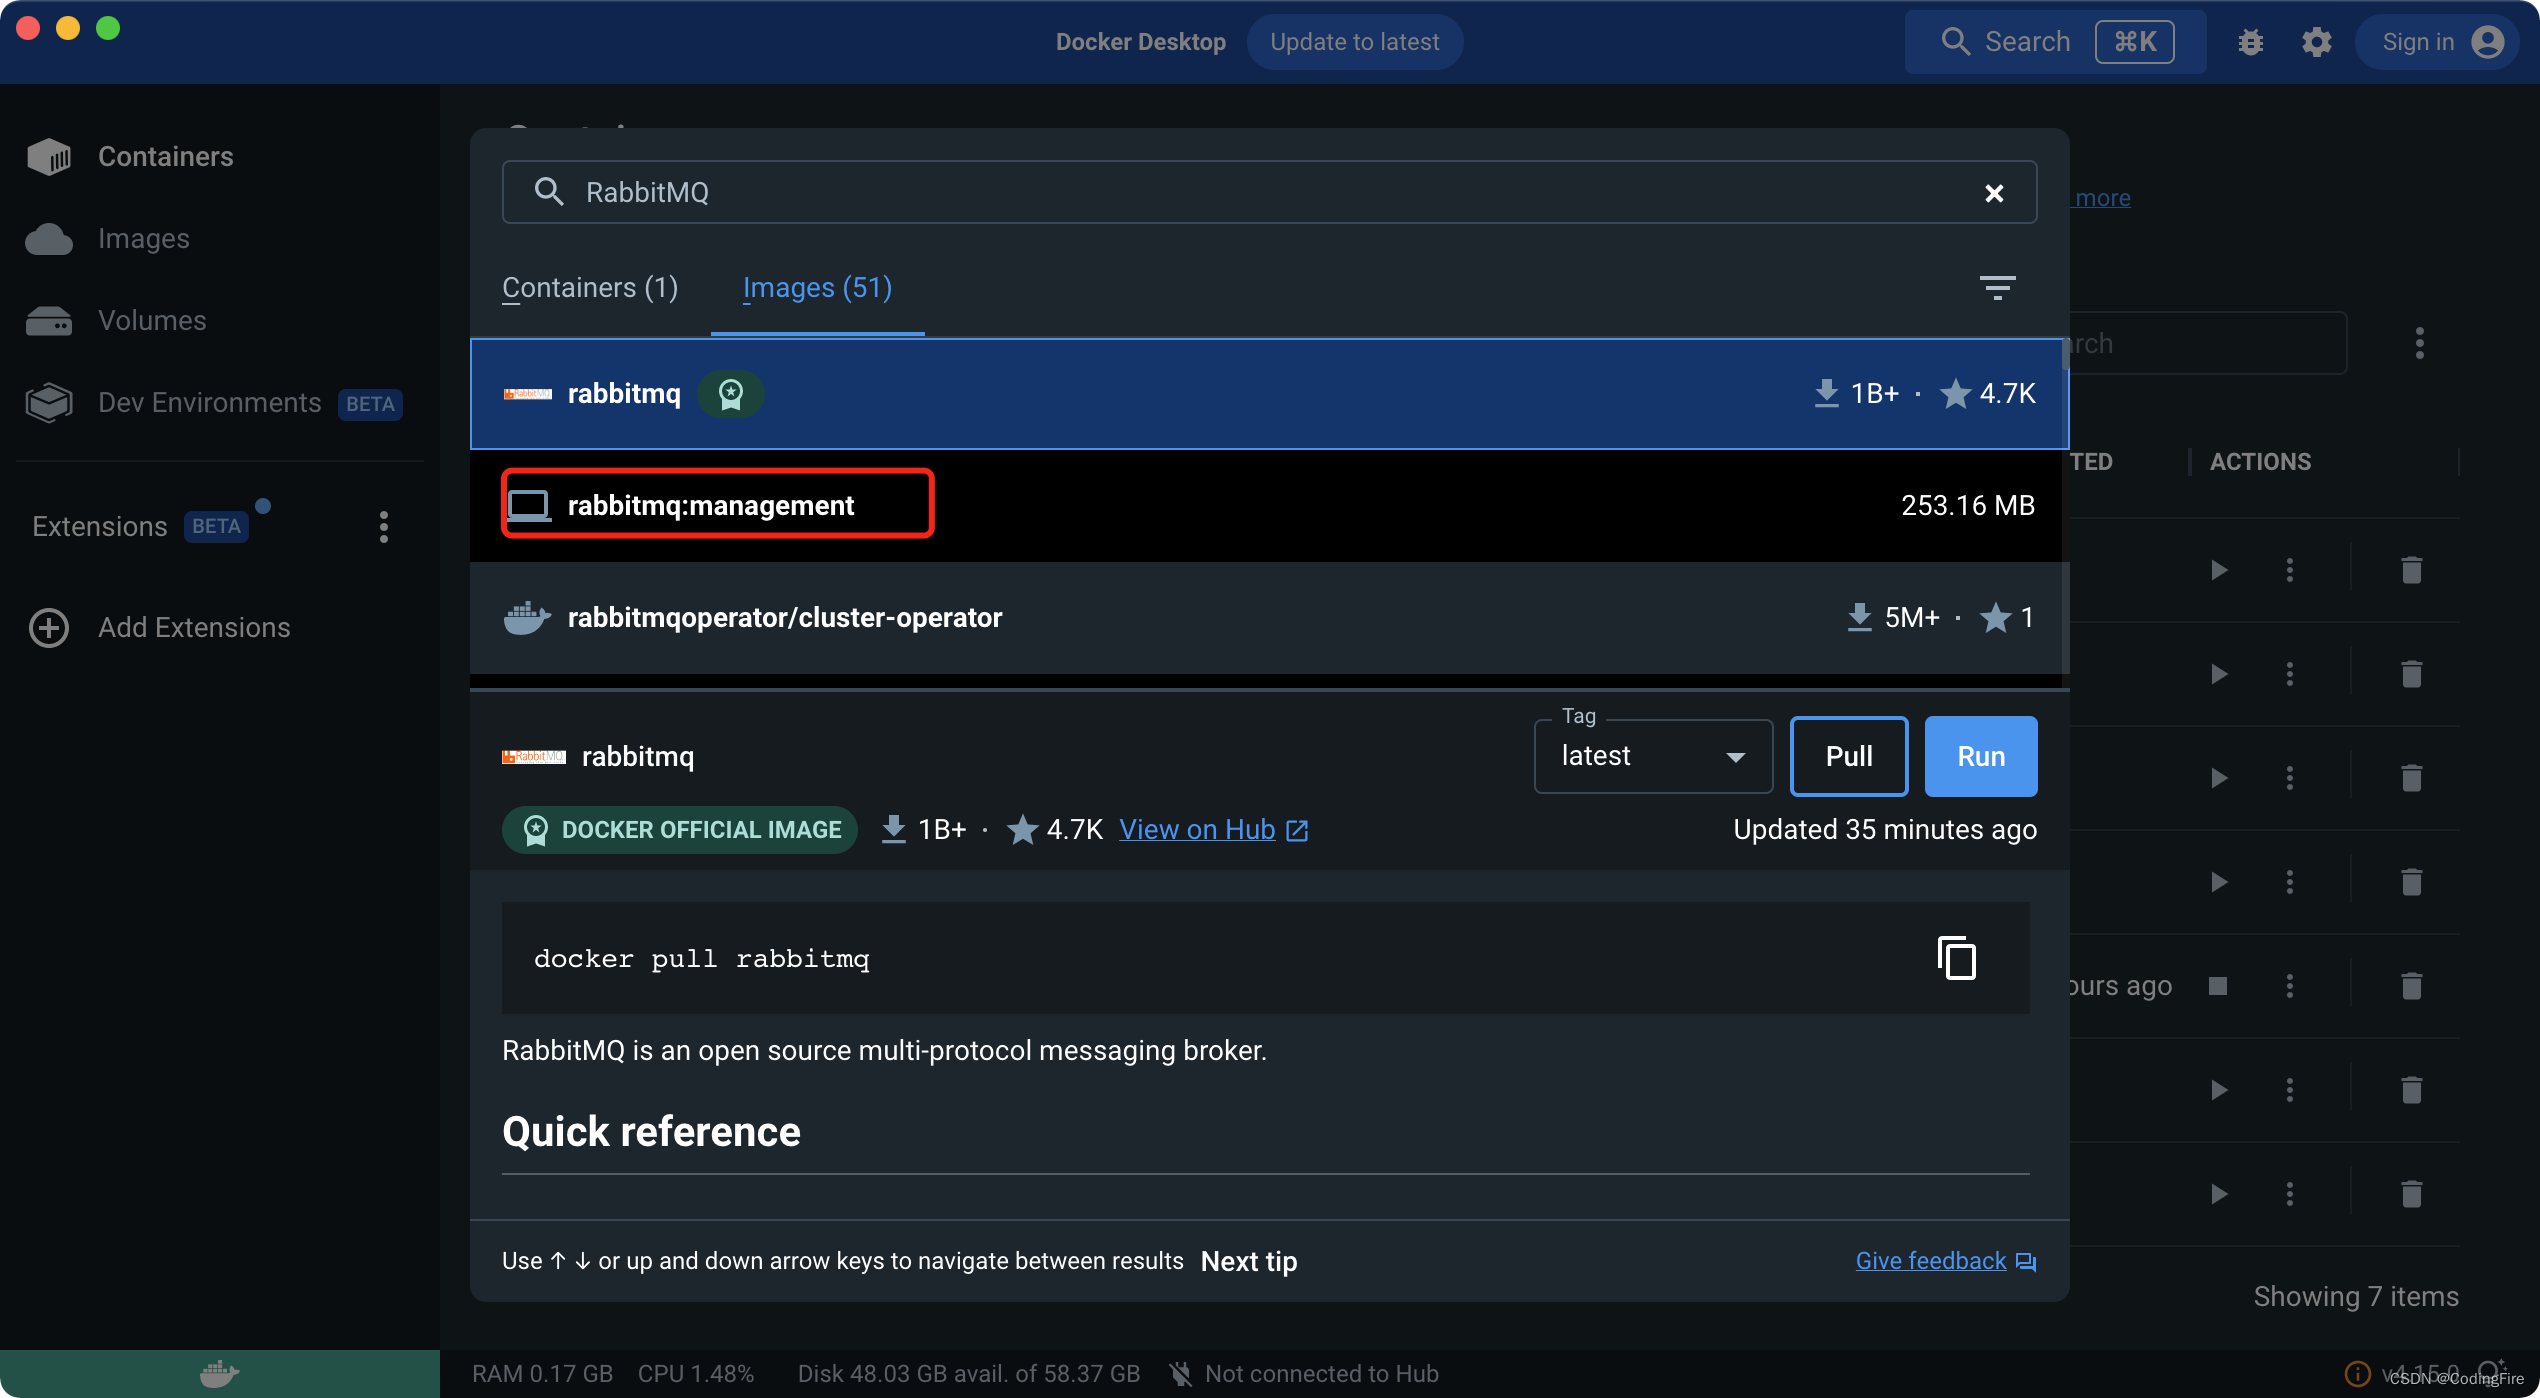This screenshot has height=1398, width=2540.
Task: Click Quick reference heading
Action: point(651,1132)
